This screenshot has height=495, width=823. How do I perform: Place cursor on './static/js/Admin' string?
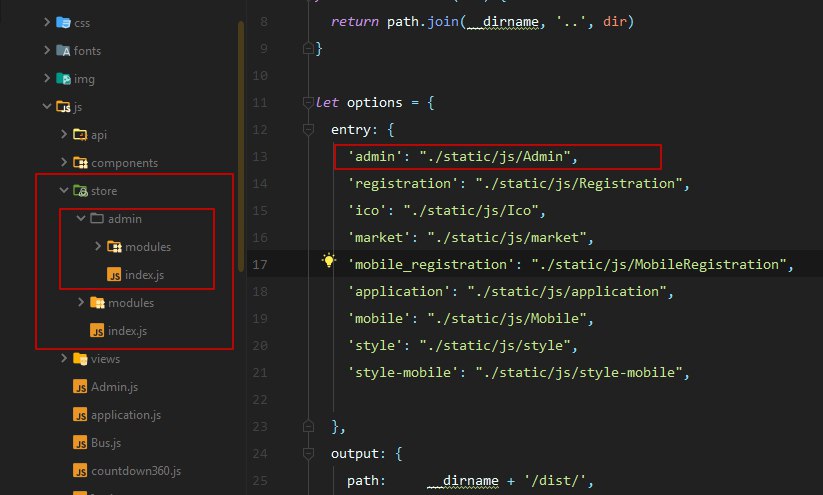[x=494, y=156]
